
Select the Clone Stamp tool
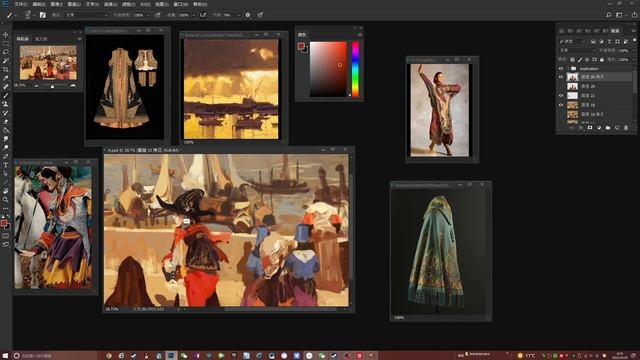click(6, 104)
